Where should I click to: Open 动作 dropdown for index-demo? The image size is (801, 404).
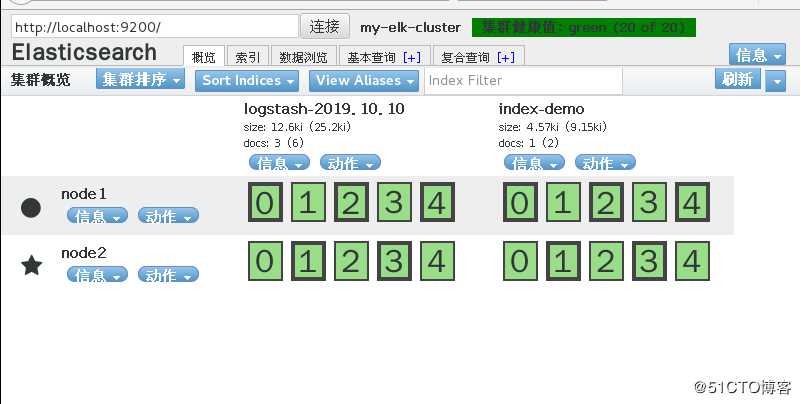pyautogui.click(x=605, y=163)
